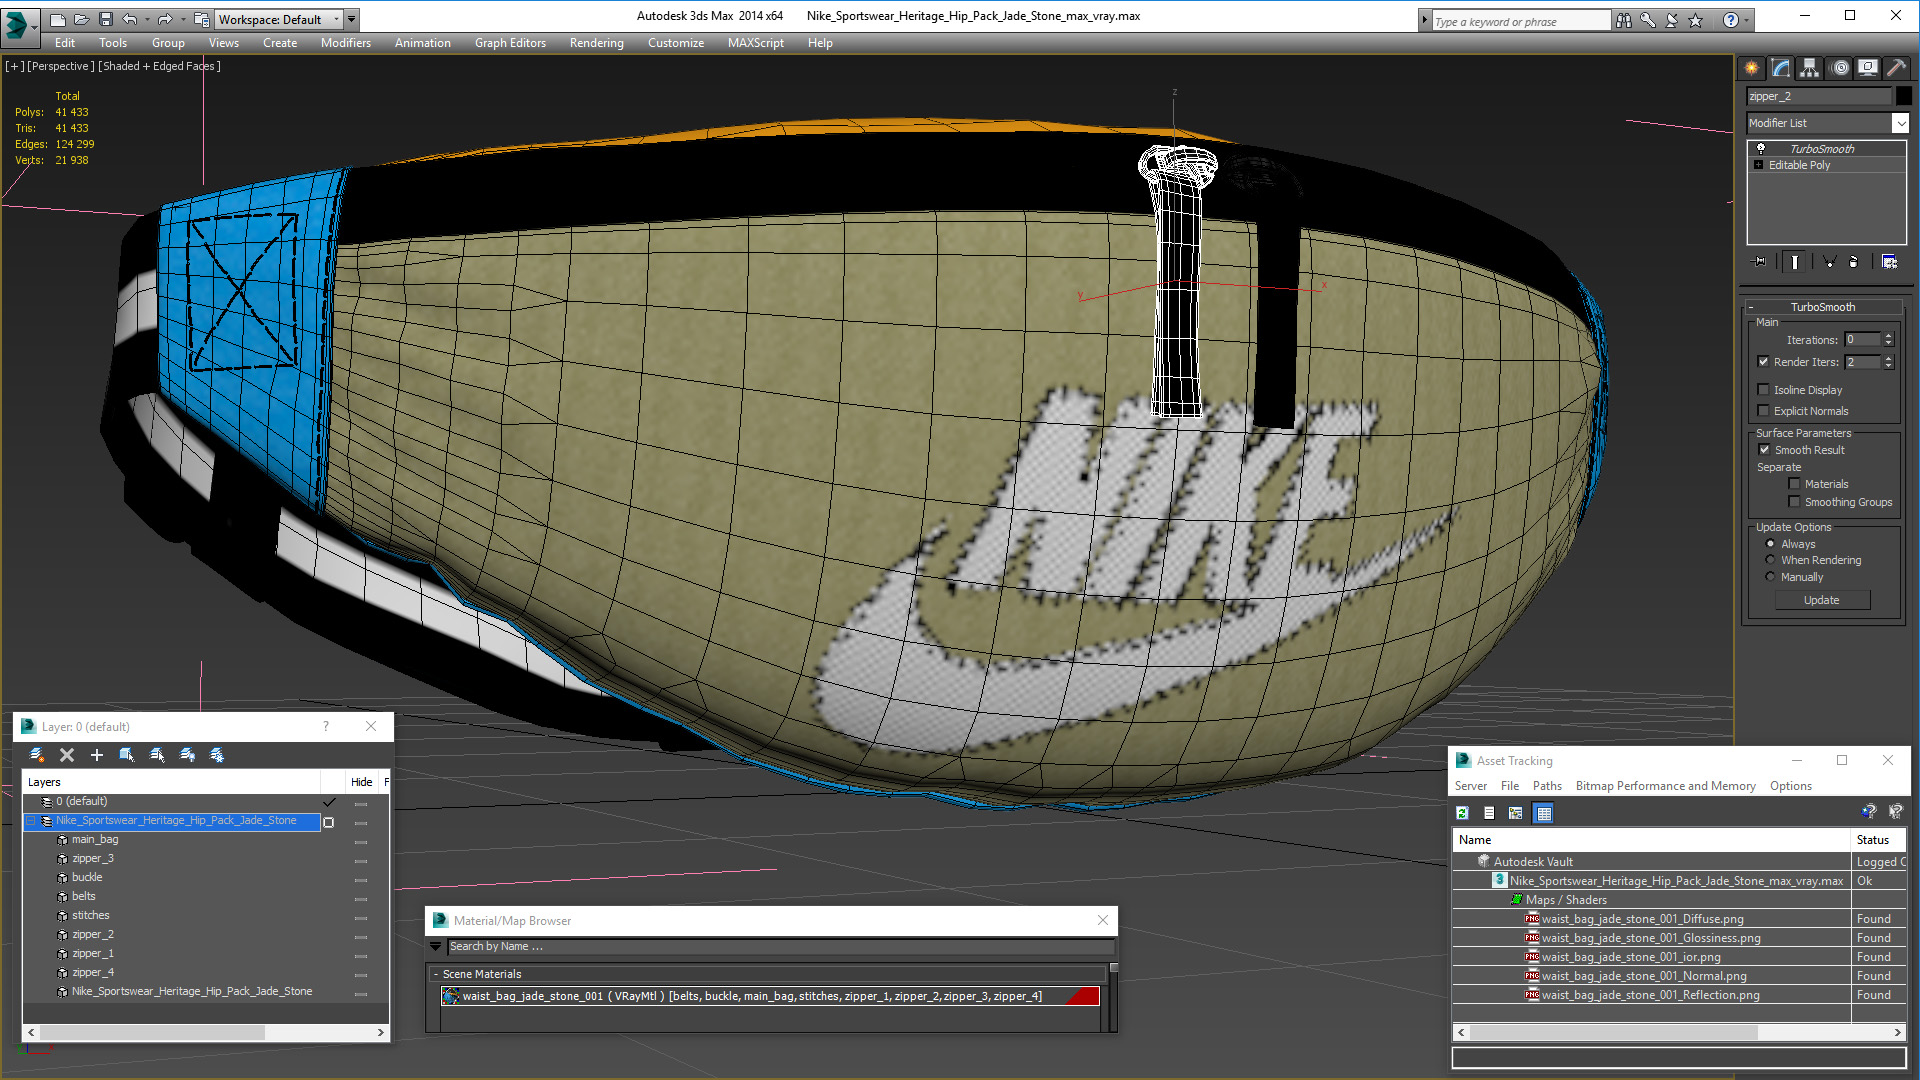Refresh the Asset Tracking list

1462,813
